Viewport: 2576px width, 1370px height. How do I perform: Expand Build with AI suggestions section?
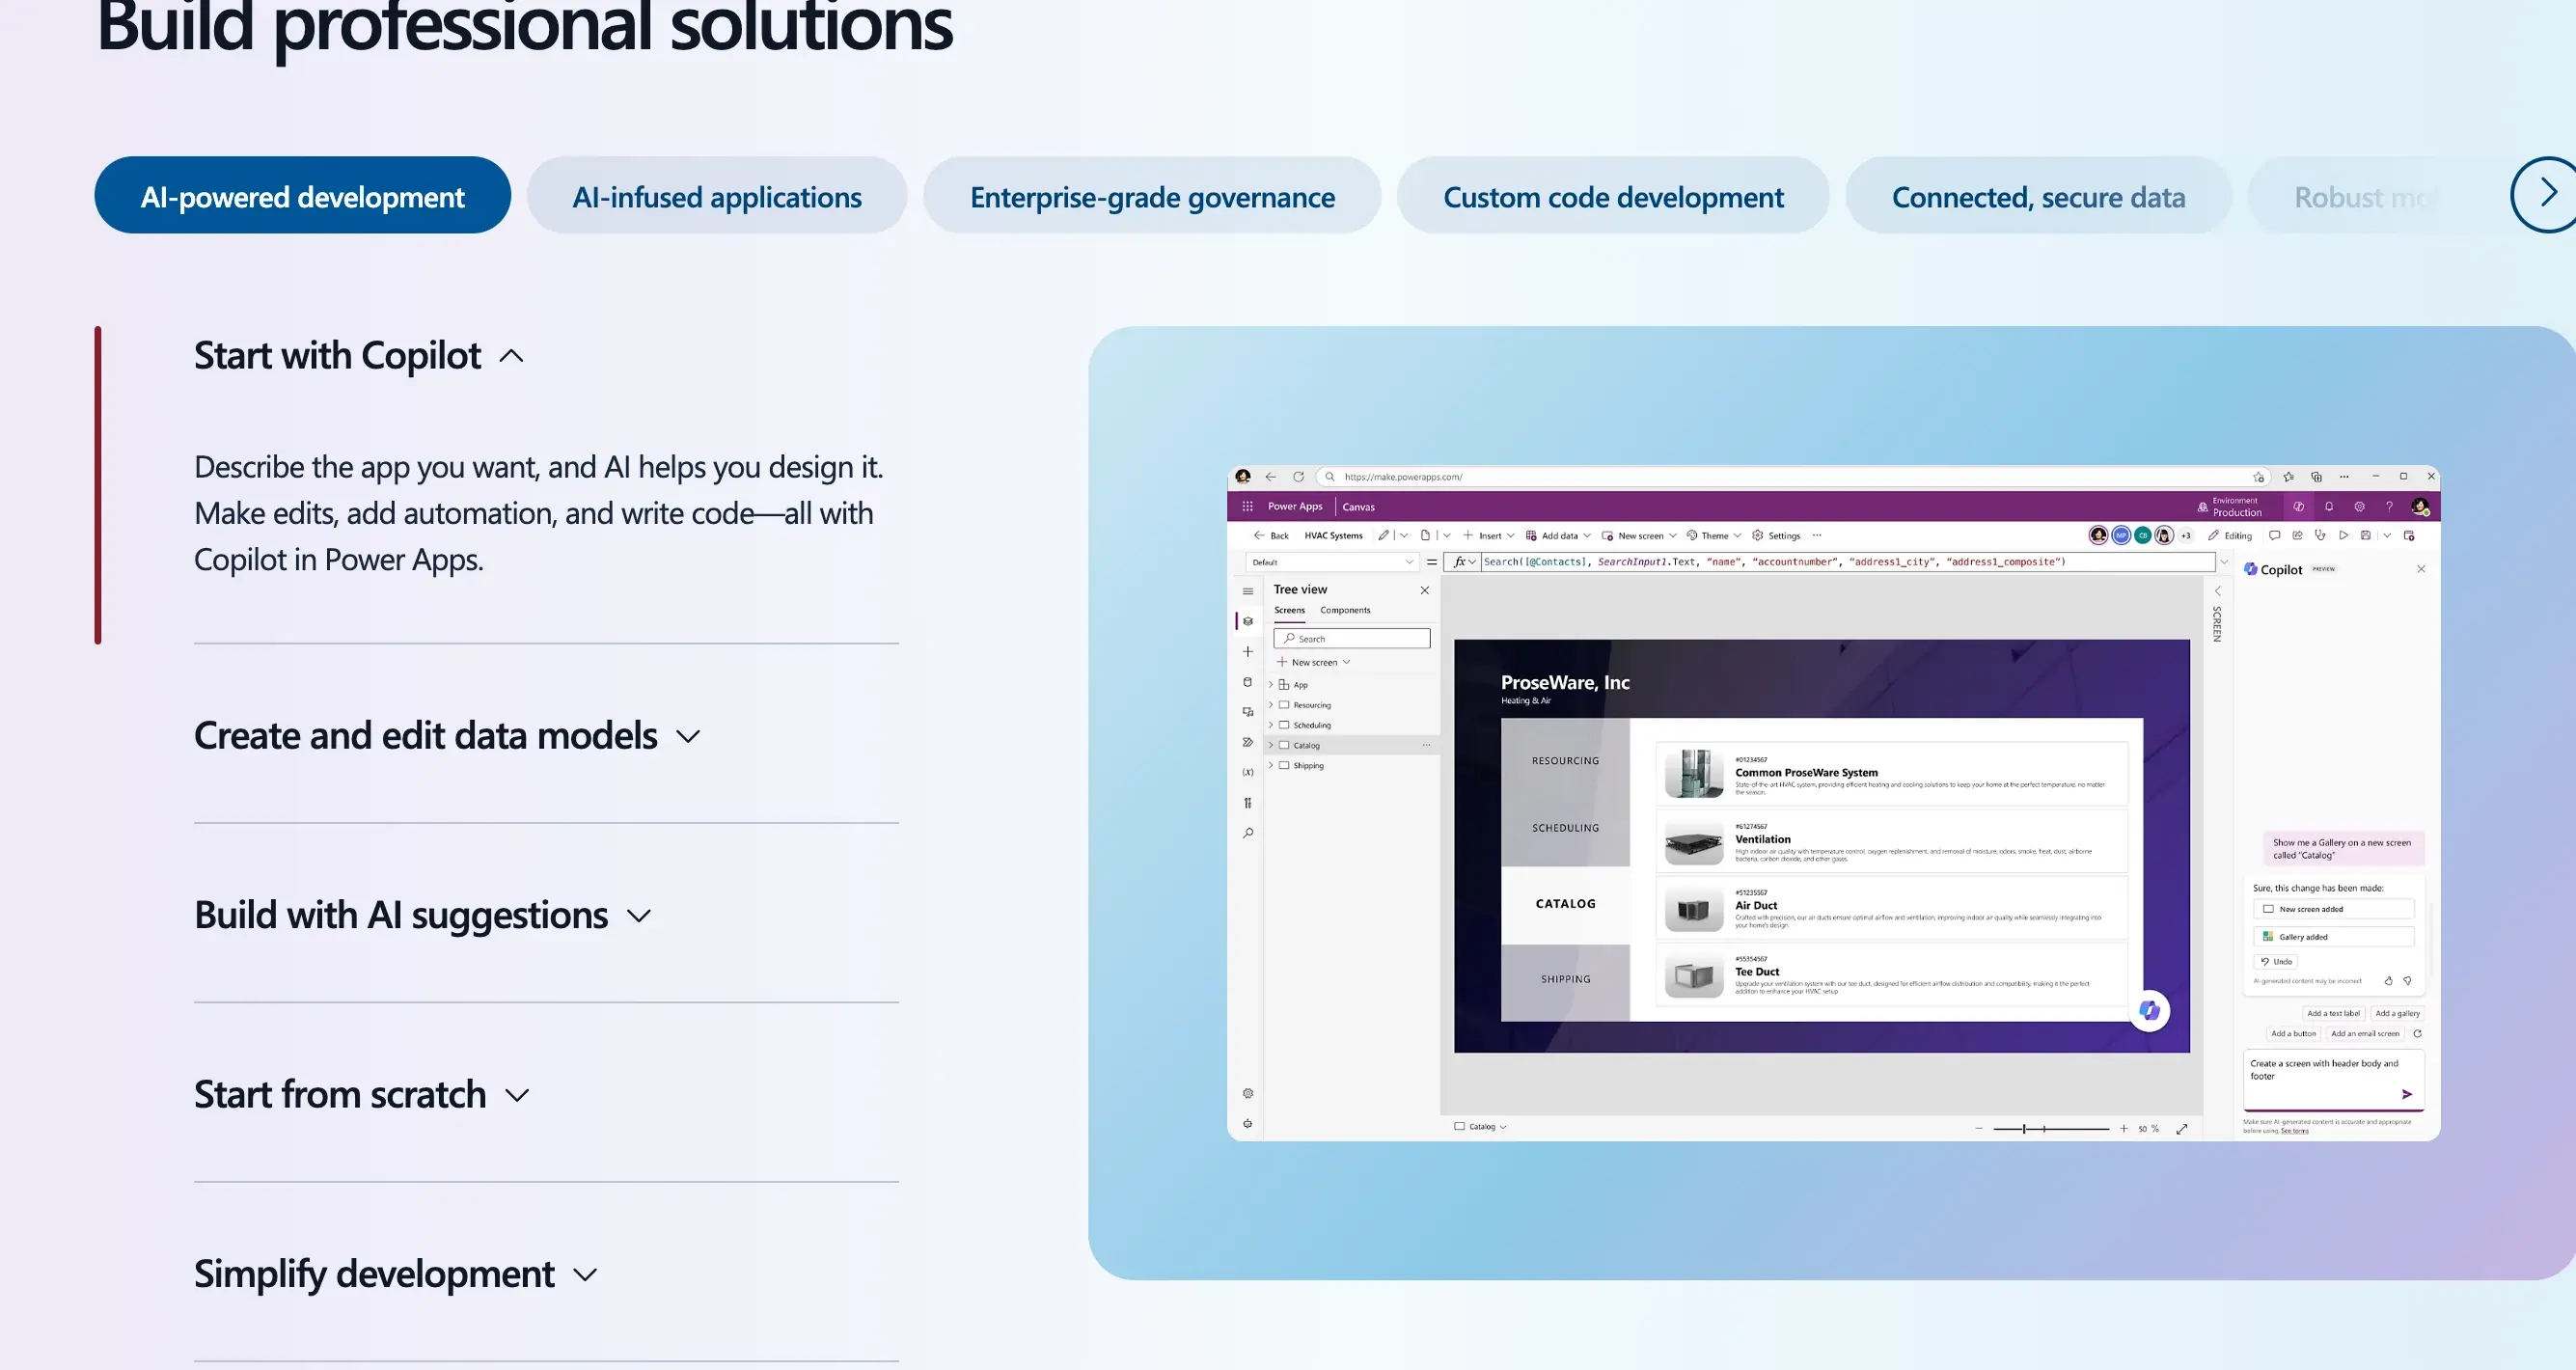coord(423,915)
